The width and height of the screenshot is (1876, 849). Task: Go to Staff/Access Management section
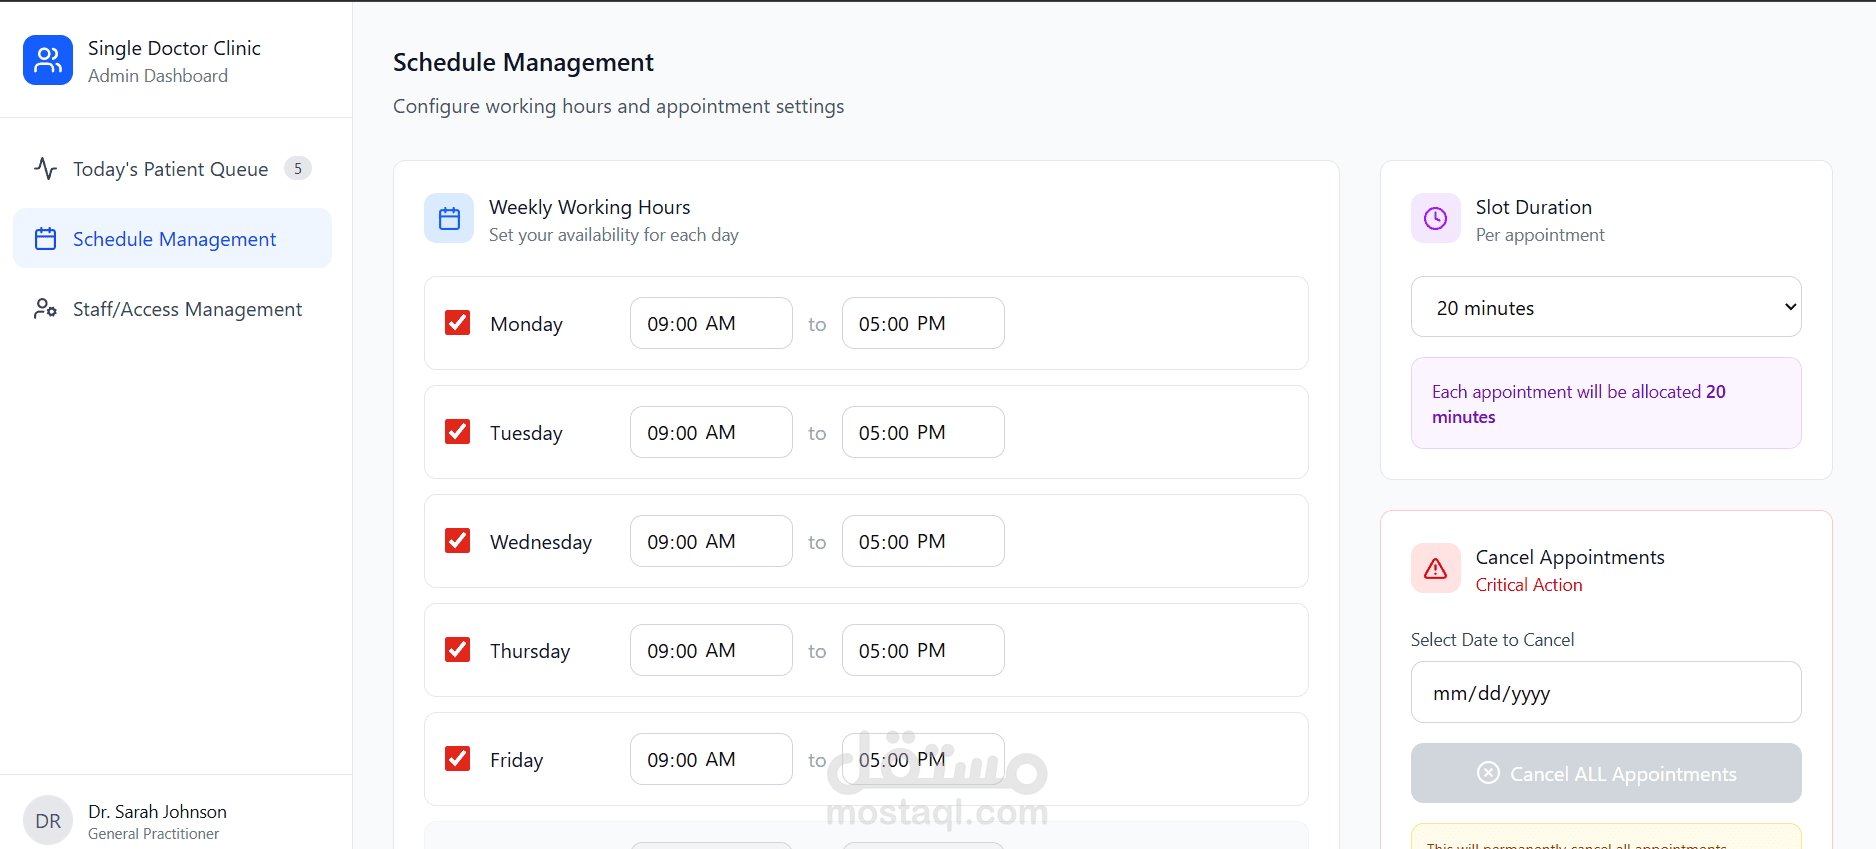point(187,309)
